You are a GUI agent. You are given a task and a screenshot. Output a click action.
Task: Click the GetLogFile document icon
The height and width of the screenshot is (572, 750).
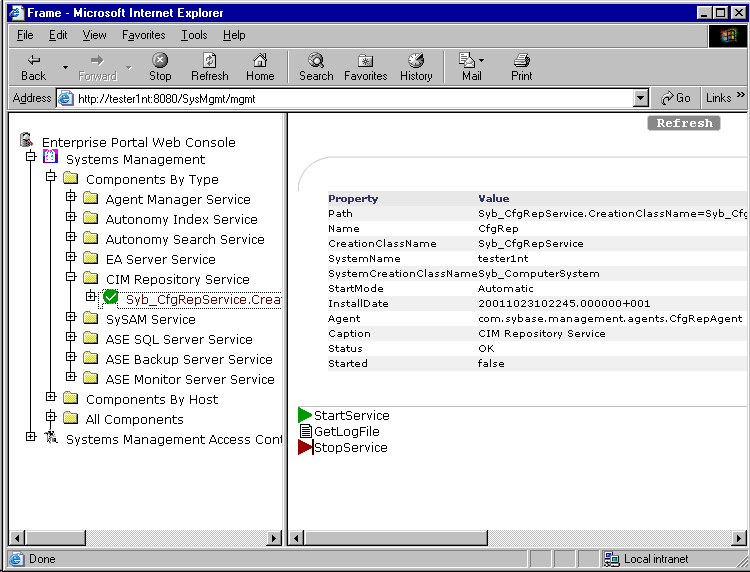click(x=306, y=431)
